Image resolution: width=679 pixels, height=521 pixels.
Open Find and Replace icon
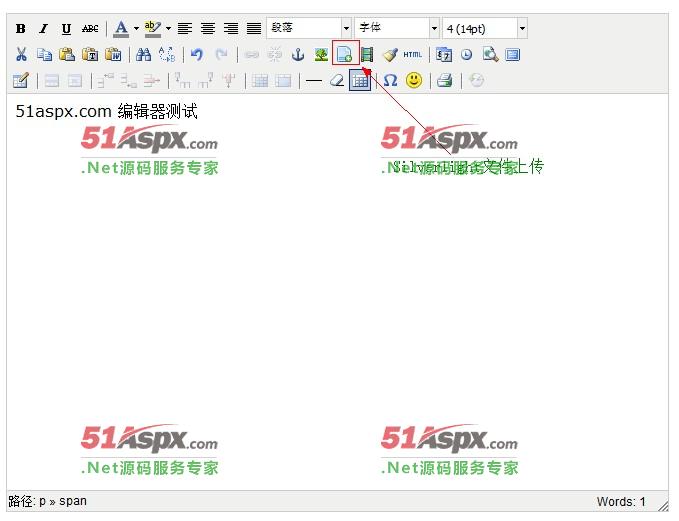[x=167, y=55]
